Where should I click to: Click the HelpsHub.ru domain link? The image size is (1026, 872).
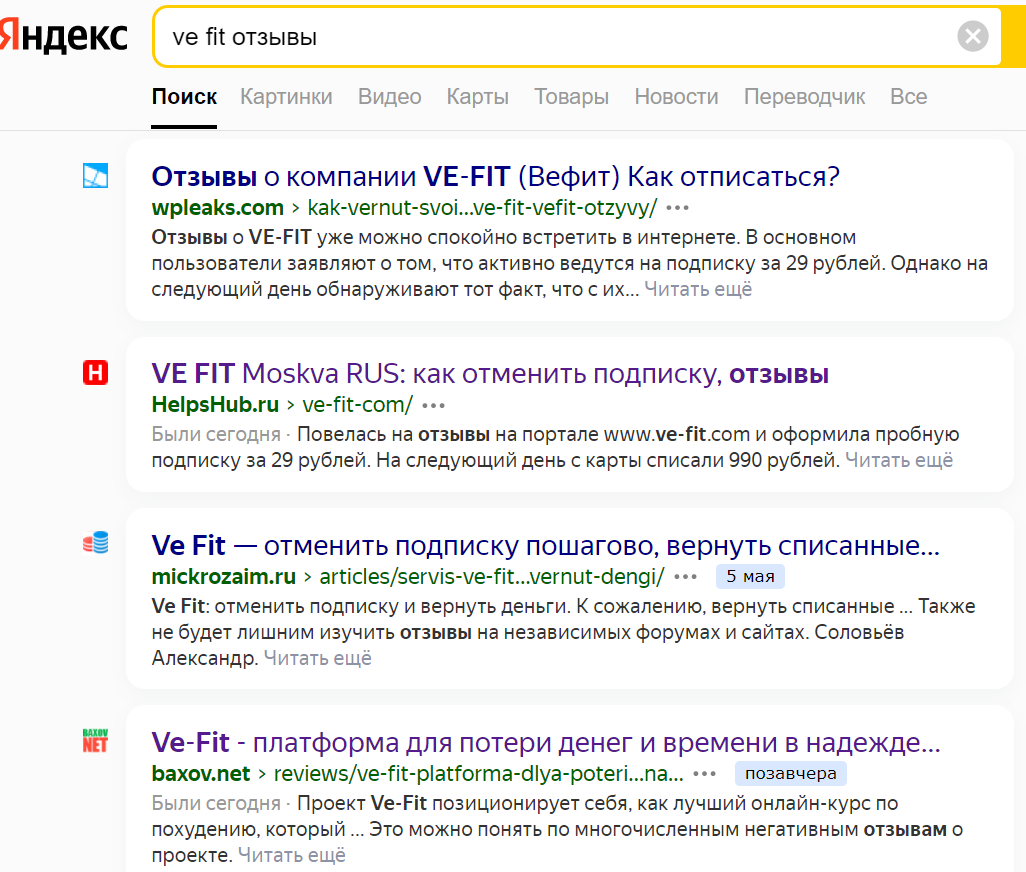[x=215, y=405]
